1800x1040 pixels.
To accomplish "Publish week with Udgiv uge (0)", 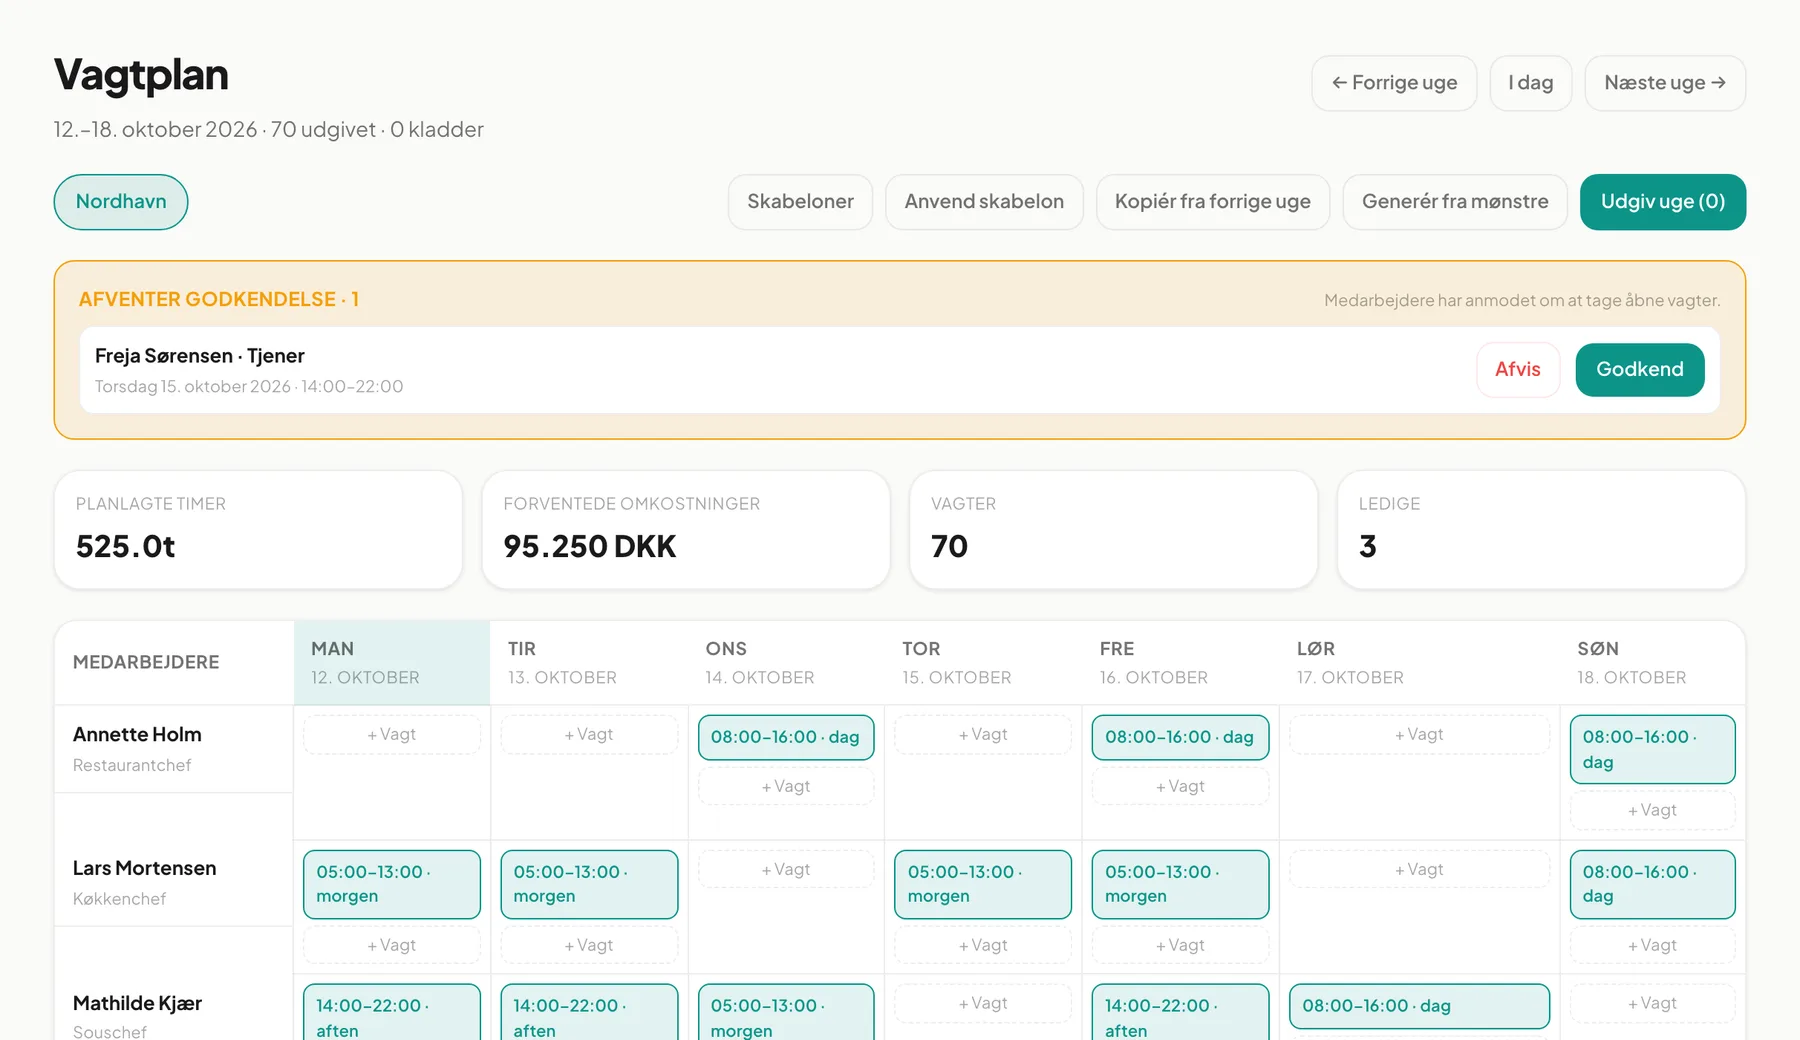I will coord(1663,202).
